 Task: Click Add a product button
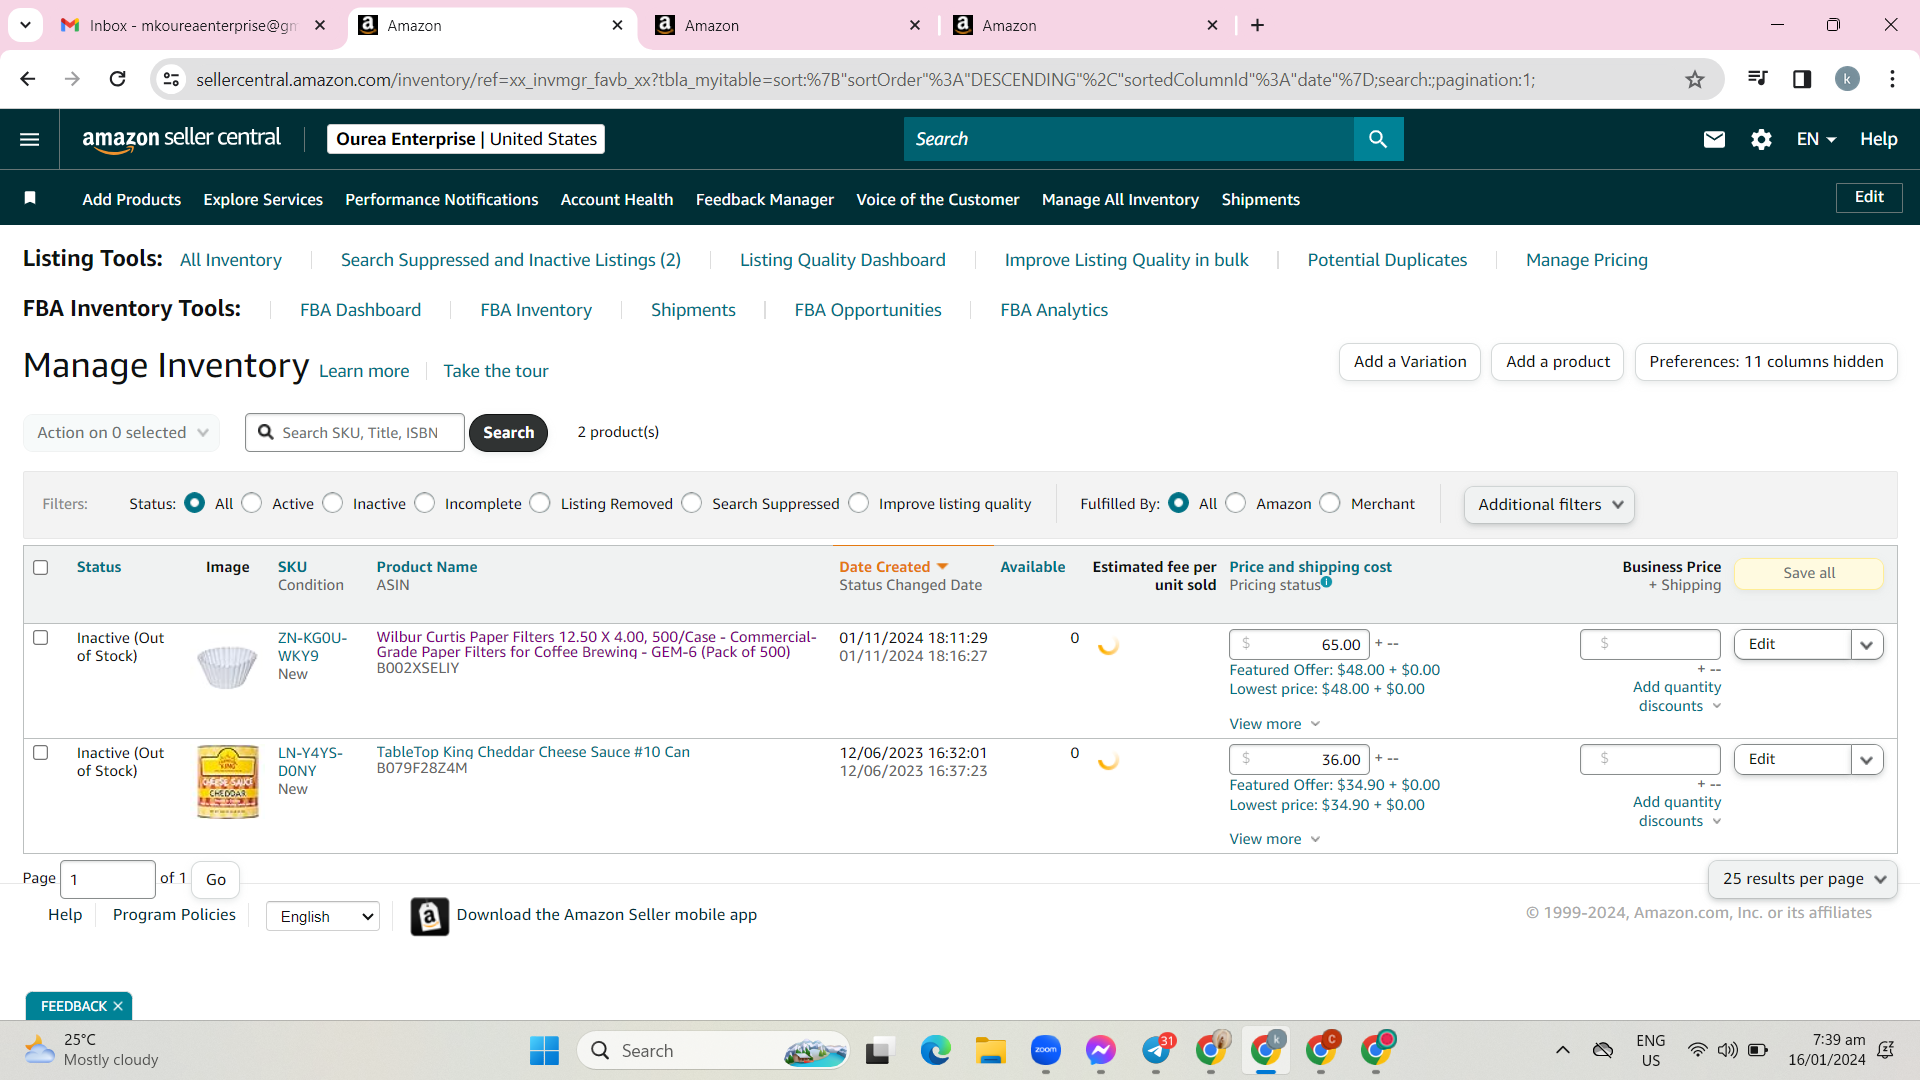[1558, 362]
